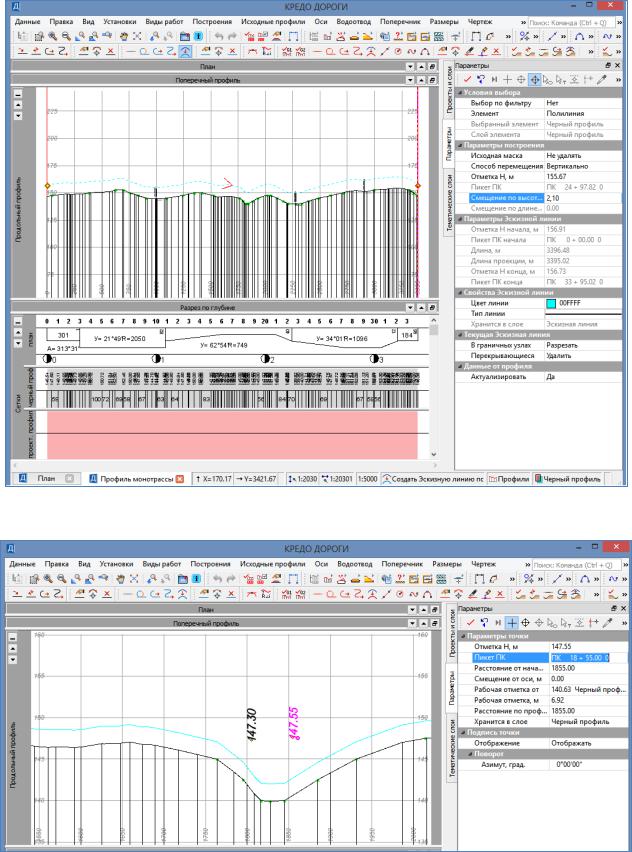Click highlighted plus cursor icon in lower Параметры toolbar

pyautogui.click(x=511, y=623)
